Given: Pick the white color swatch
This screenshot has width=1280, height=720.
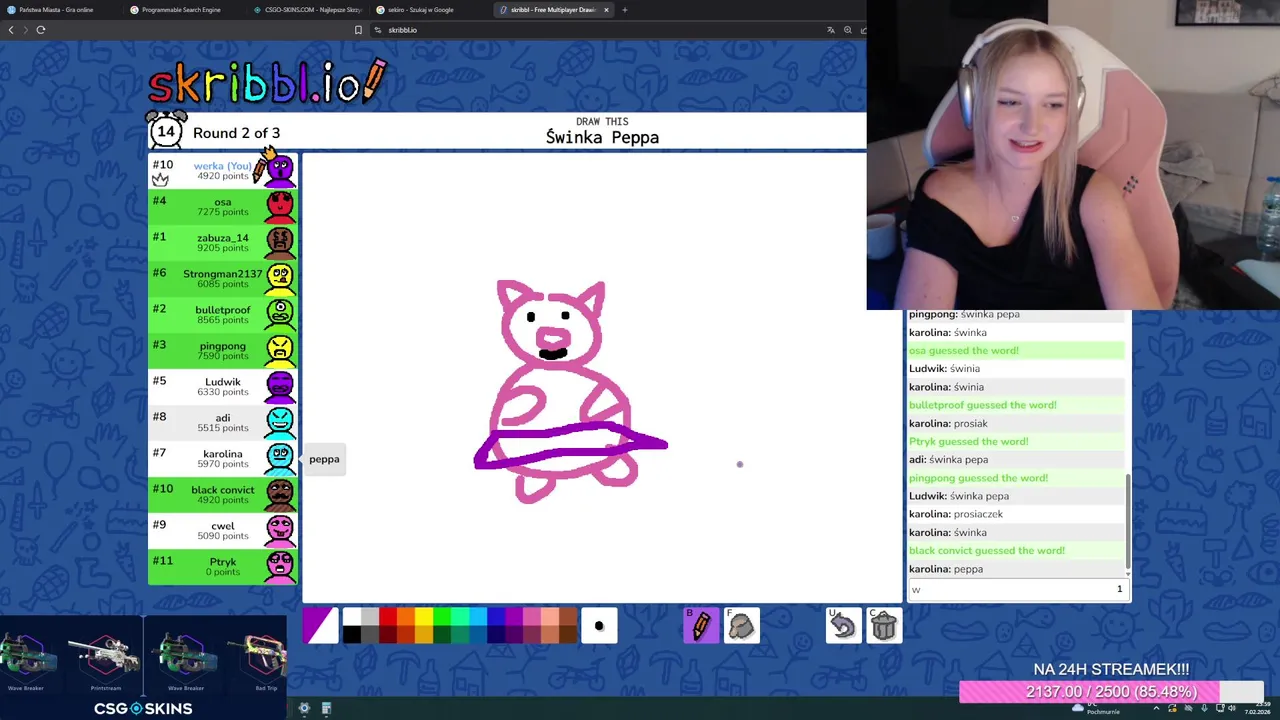Looking at the screenshot, I should tap(352, 617).
